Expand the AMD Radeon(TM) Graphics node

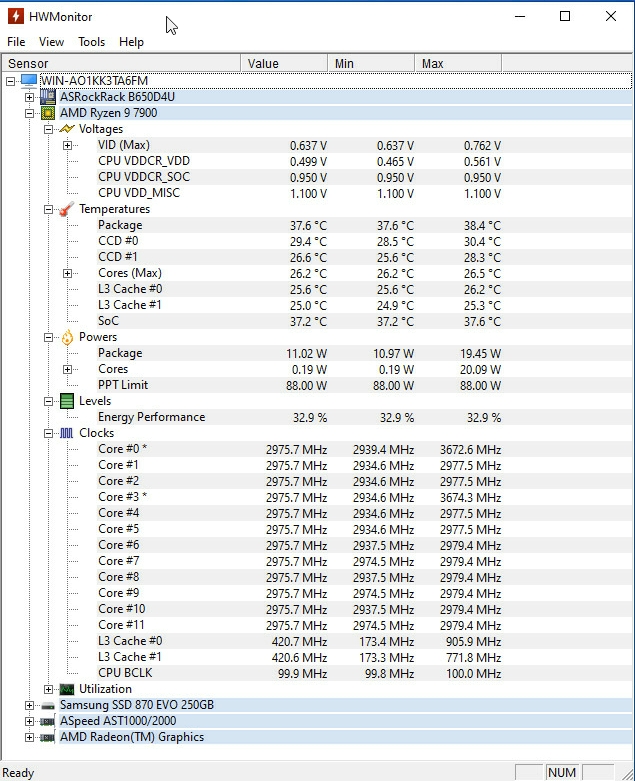coord(29,738)
